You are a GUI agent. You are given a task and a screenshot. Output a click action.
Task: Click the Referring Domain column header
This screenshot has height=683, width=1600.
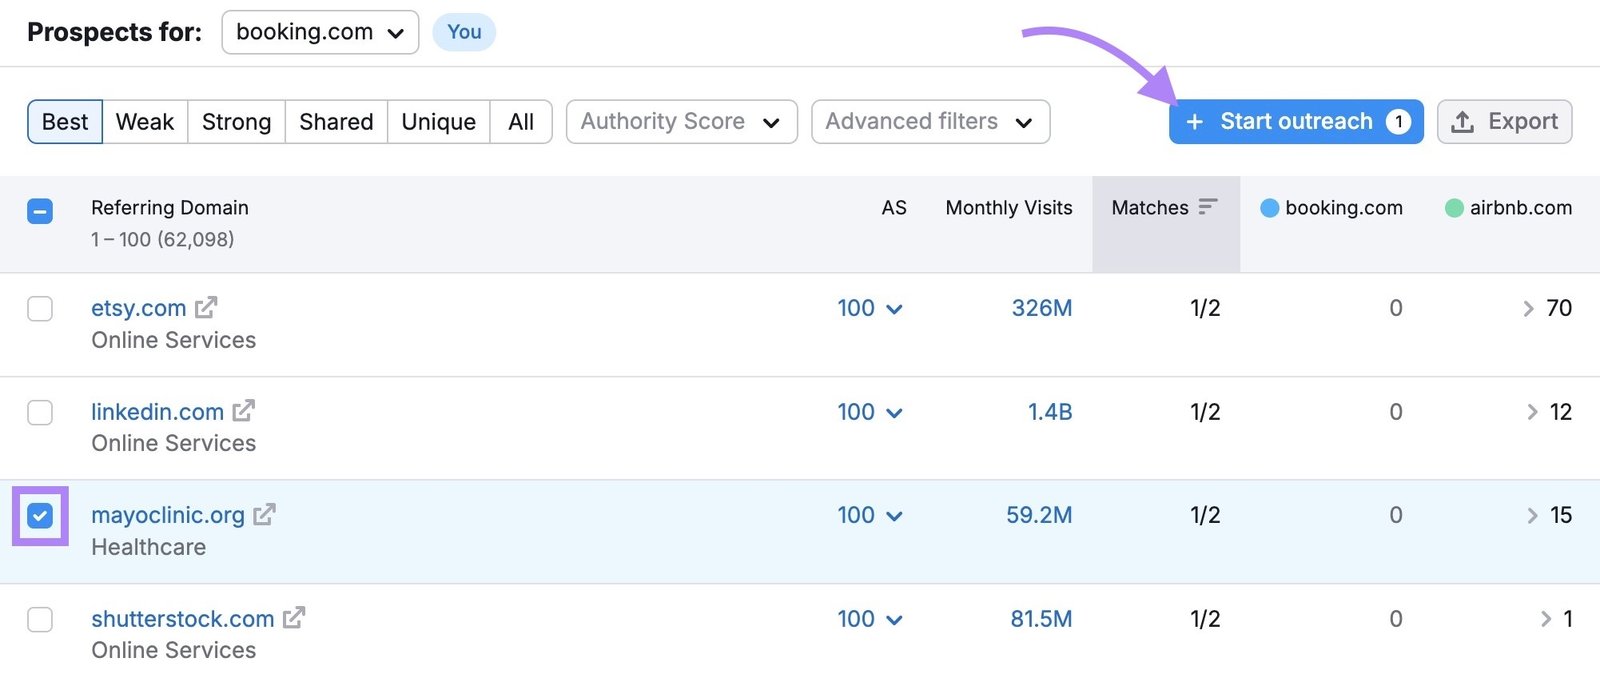tap(170, 207)
